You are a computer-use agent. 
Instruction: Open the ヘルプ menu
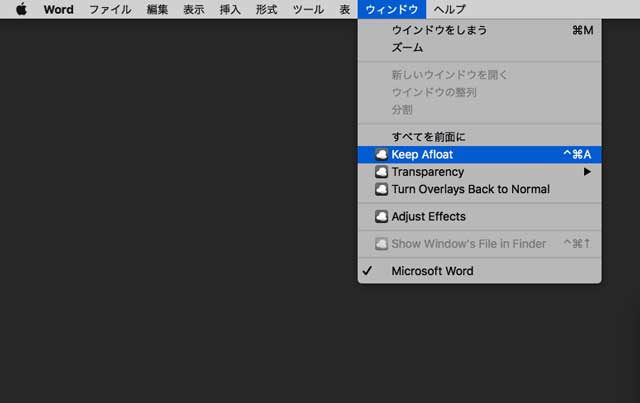pos(449,9)
